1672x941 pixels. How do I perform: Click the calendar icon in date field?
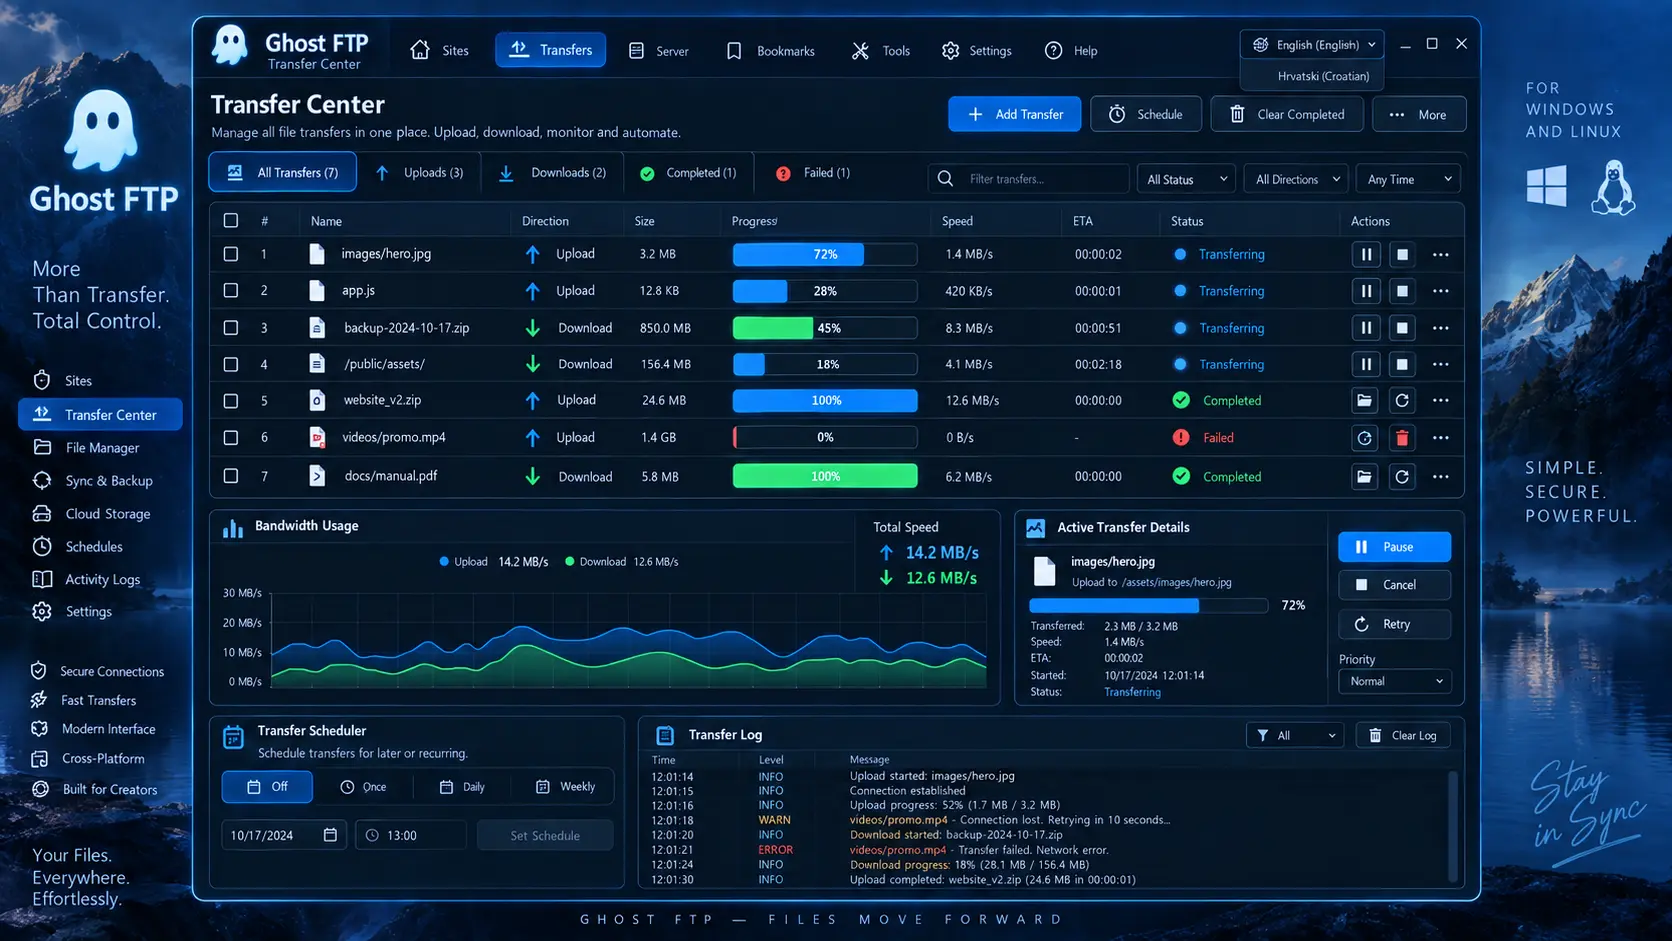click(330, 835)
